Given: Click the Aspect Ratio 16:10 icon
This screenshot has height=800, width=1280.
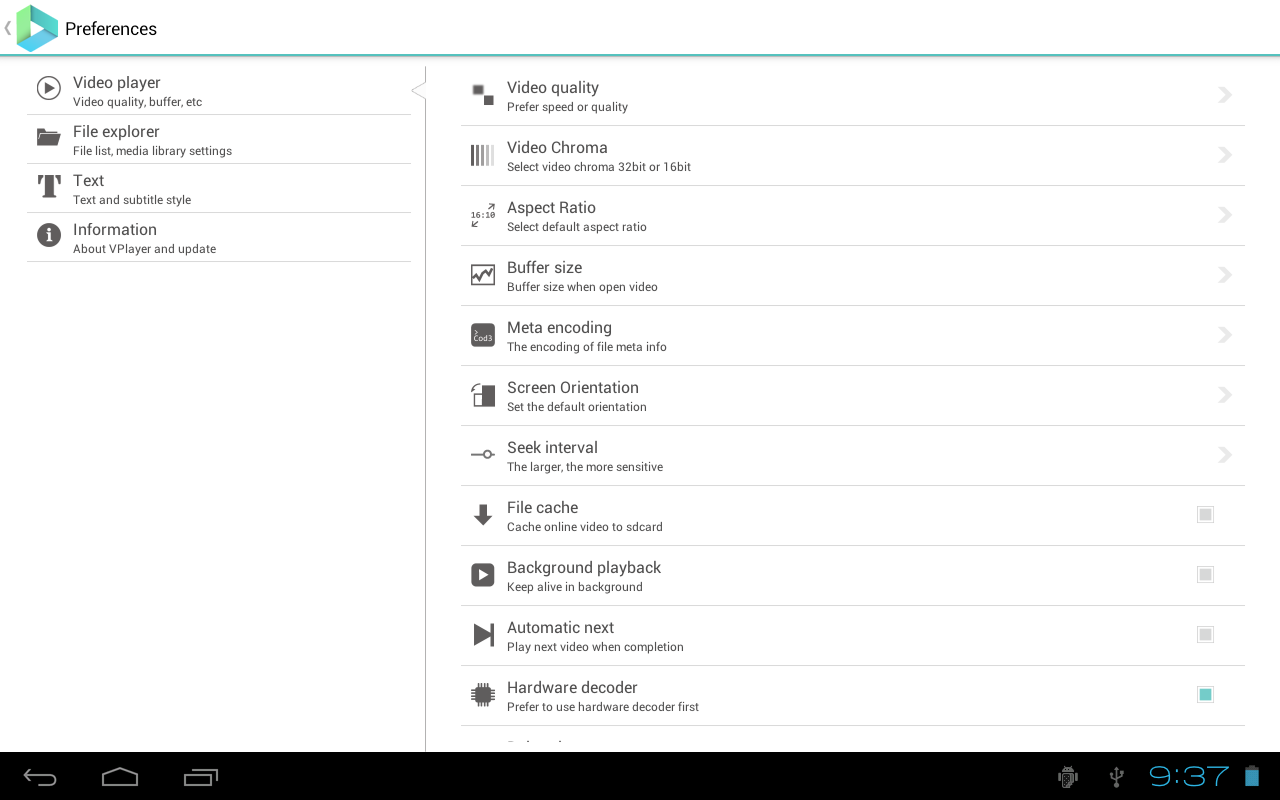Looking at the screenshot, I should pos(482,214).
